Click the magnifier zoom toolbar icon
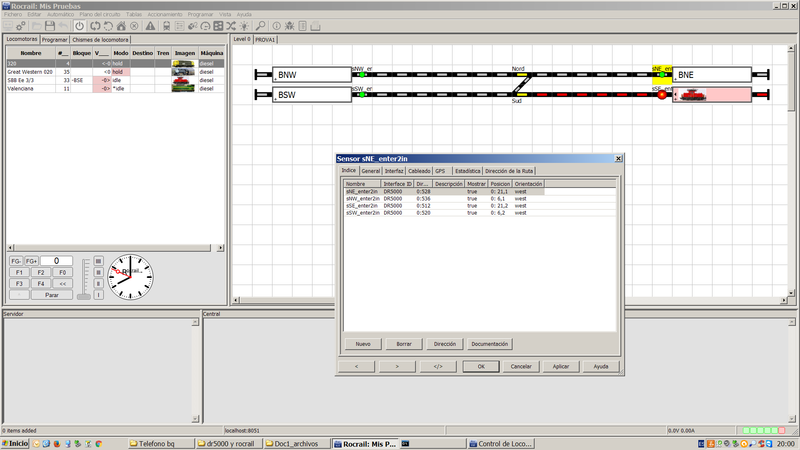This screenshot has width=800, height=450. (x=260, y=26)
